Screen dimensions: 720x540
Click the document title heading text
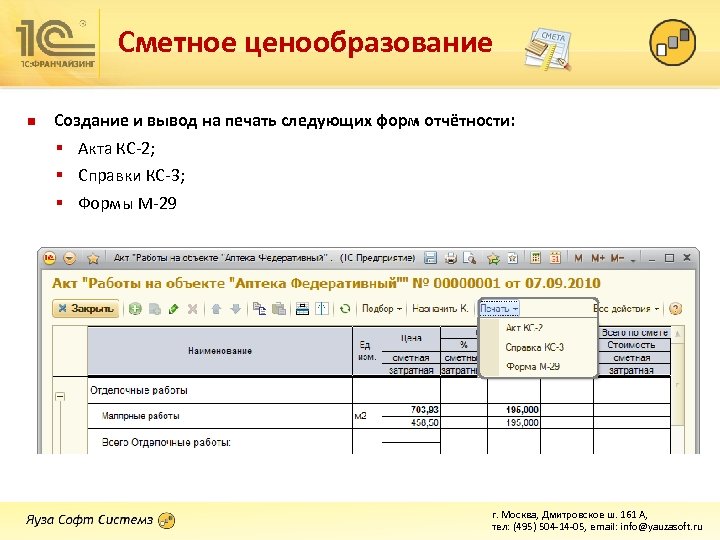326,283
